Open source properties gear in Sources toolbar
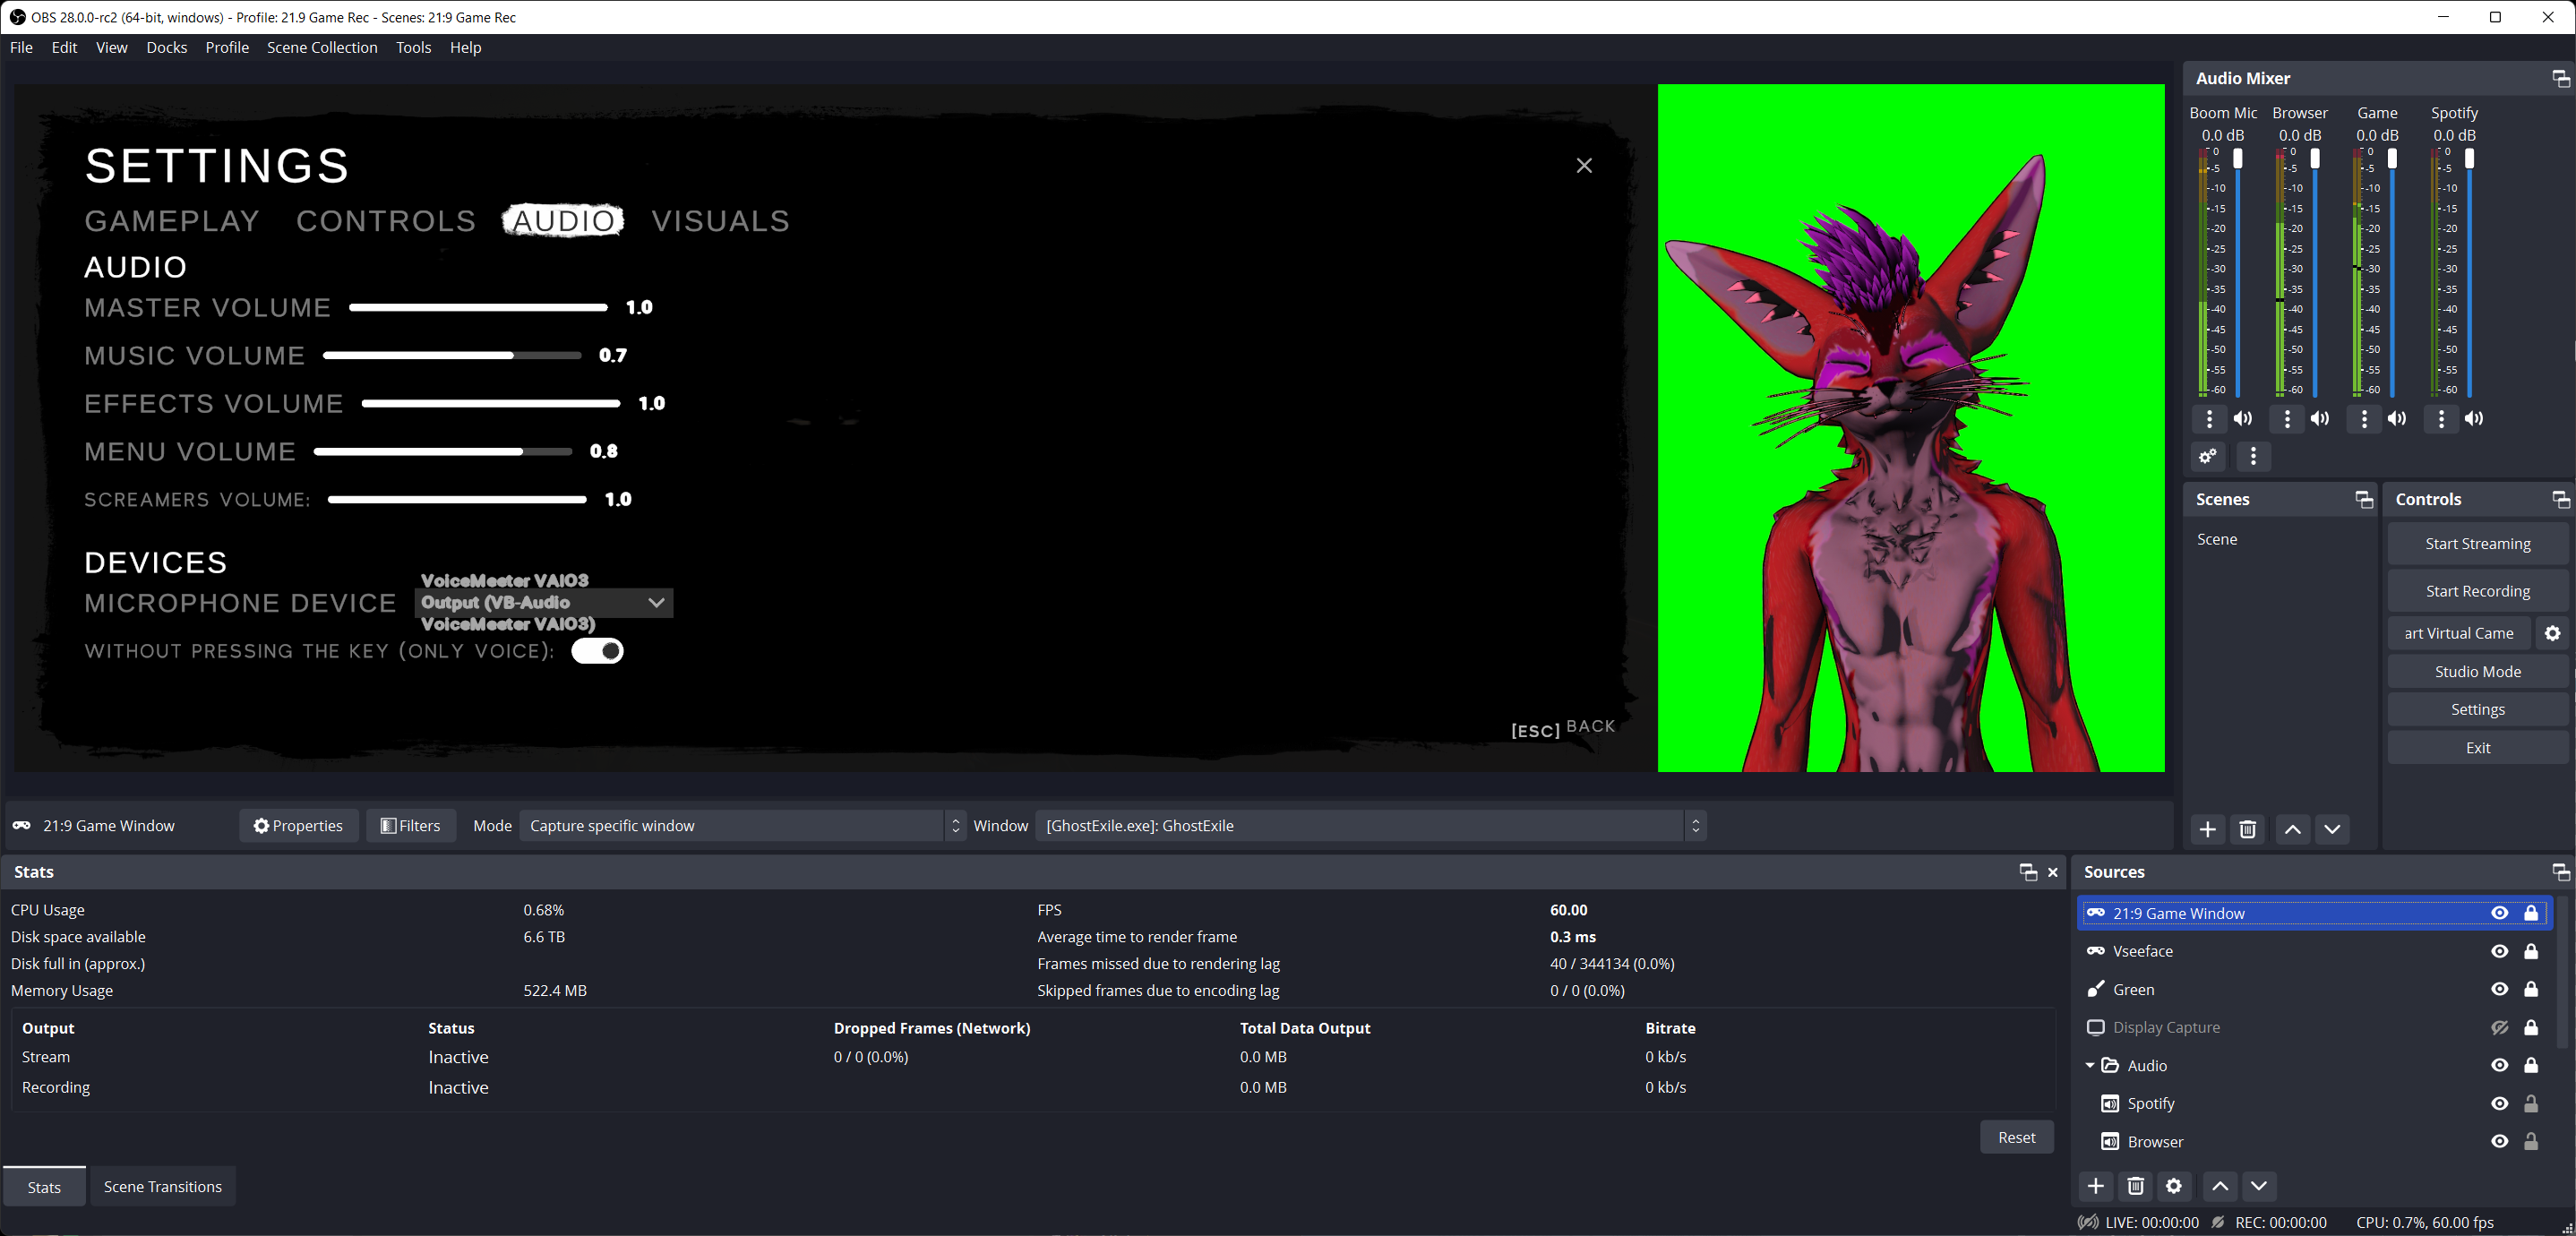This screenshot has width=2576, height=1236. tap(2174, 1186)
